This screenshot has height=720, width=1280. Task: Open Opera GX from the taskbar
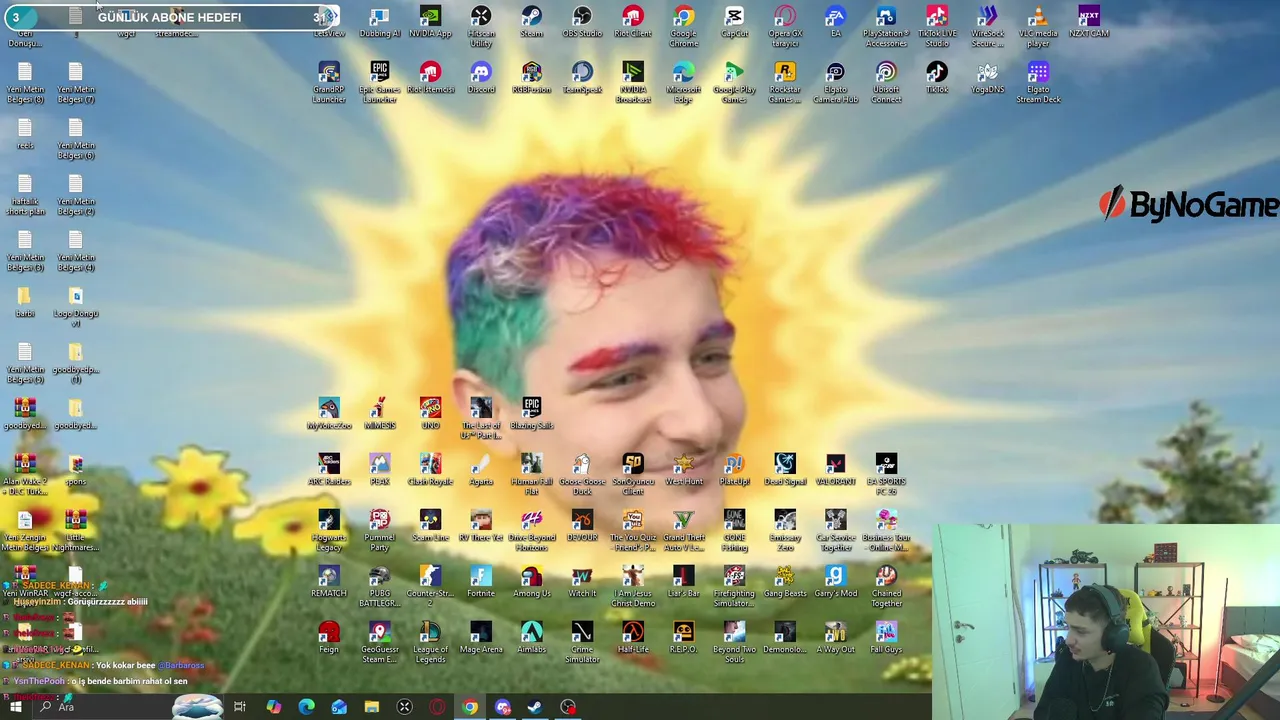pyautogui.click(x=437, y=707)
